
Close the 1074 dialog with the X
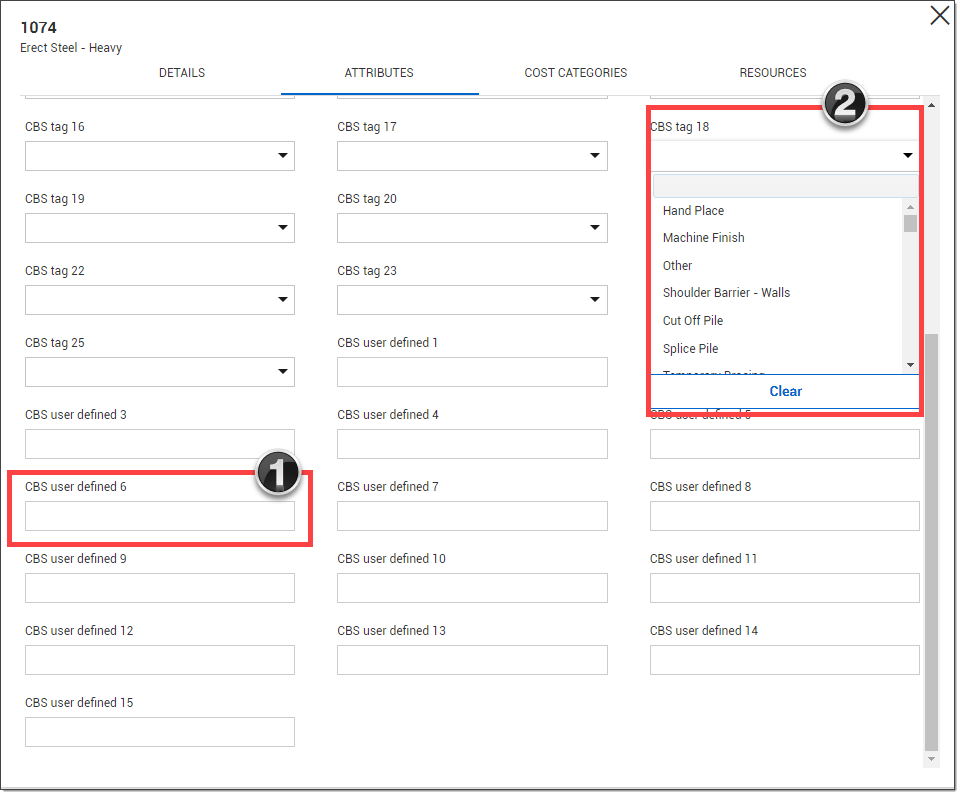pos(939,16)
